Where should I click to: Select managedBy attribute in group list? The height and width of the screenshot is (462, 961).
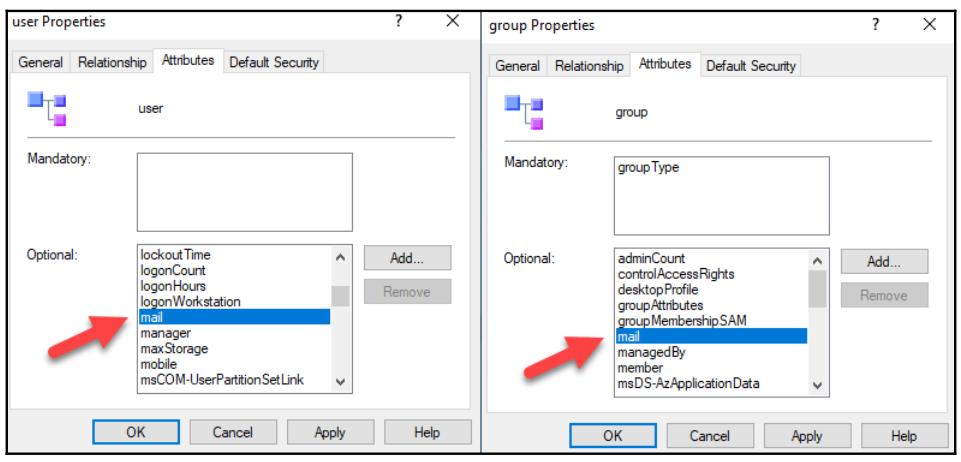pos(645,353)
